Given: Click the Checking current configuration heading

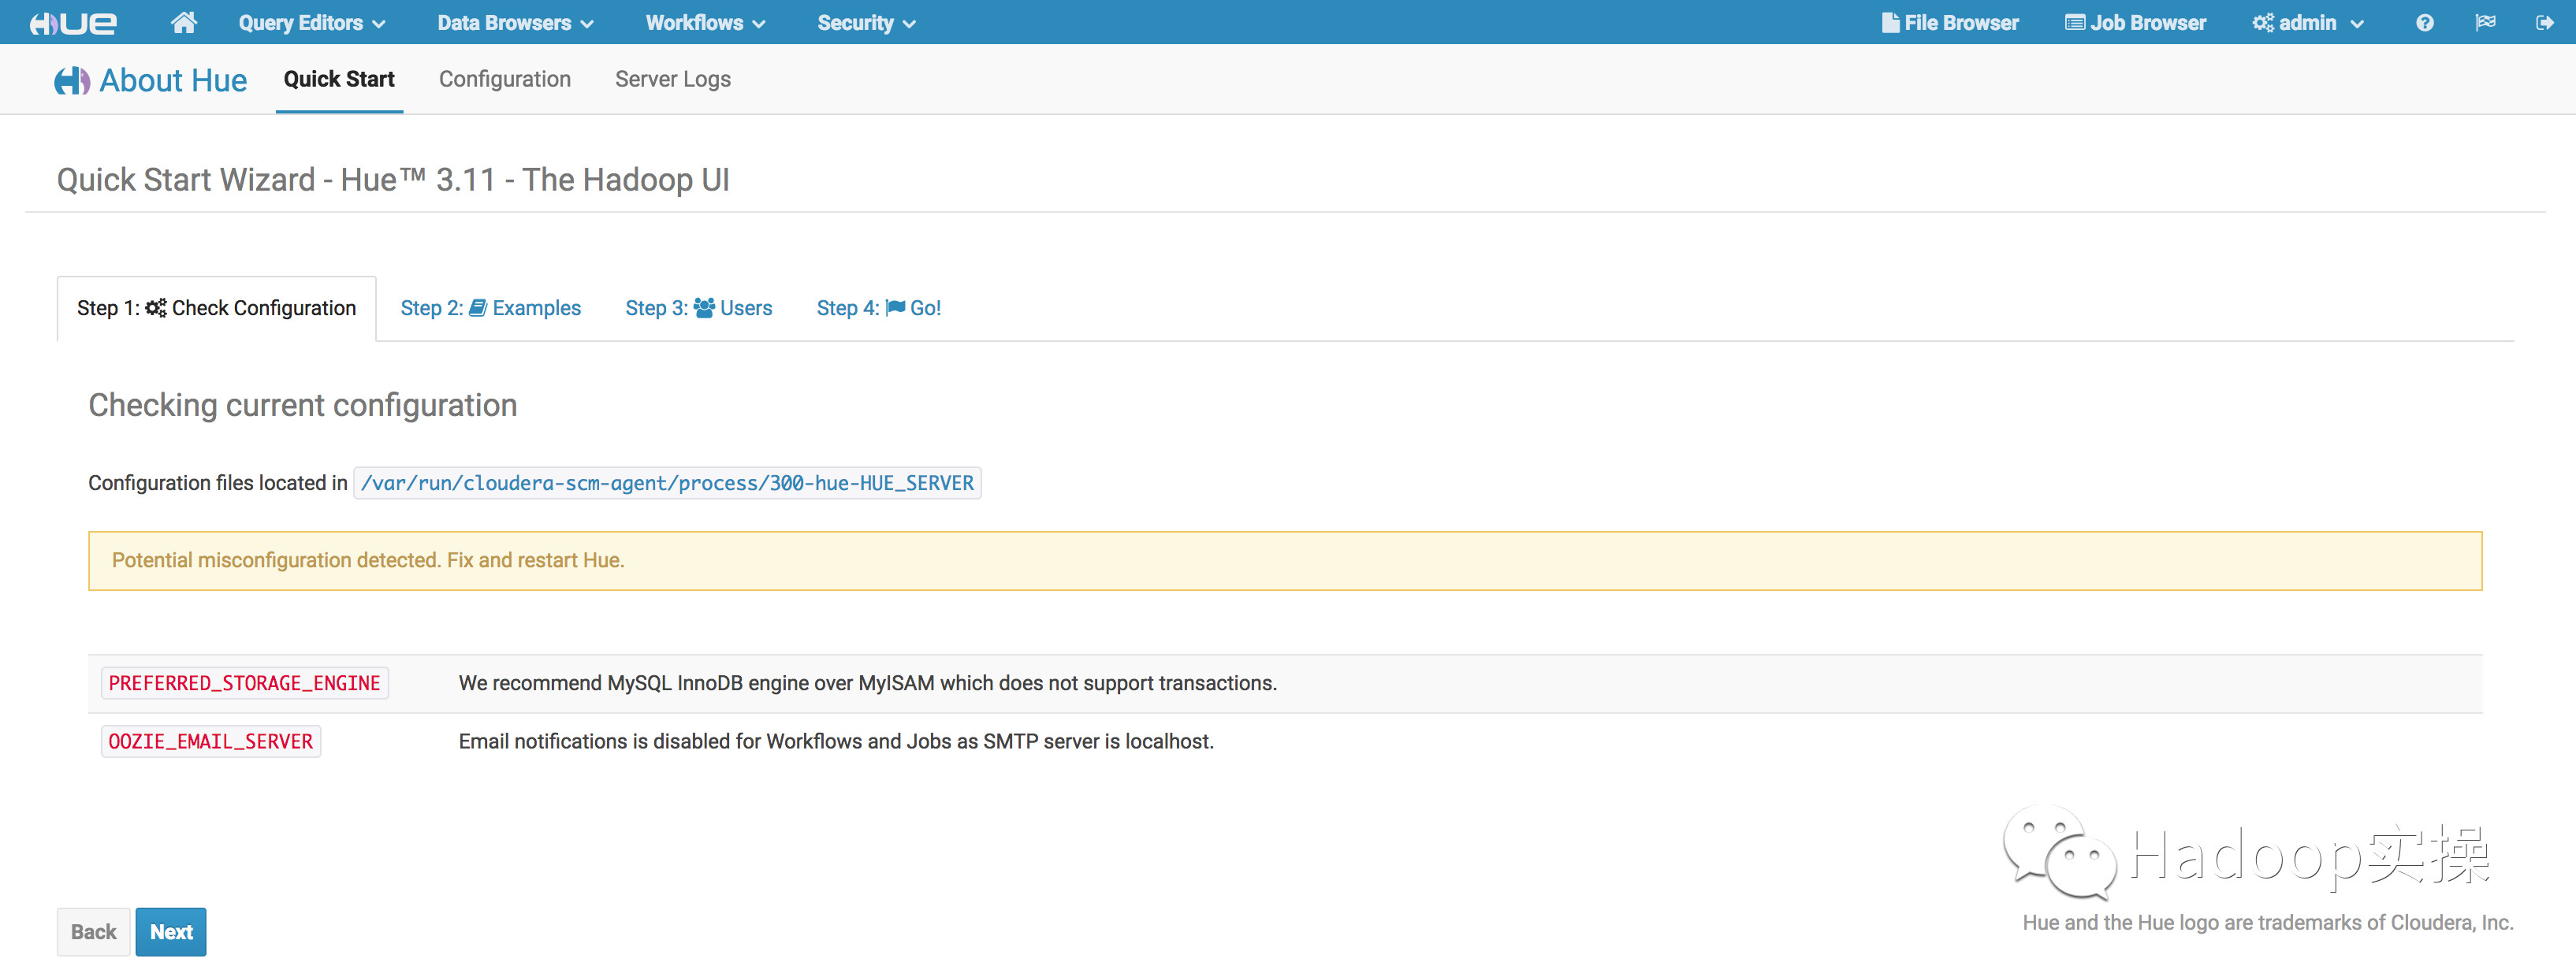Looking at the screenshot, I should pos(303,405).
